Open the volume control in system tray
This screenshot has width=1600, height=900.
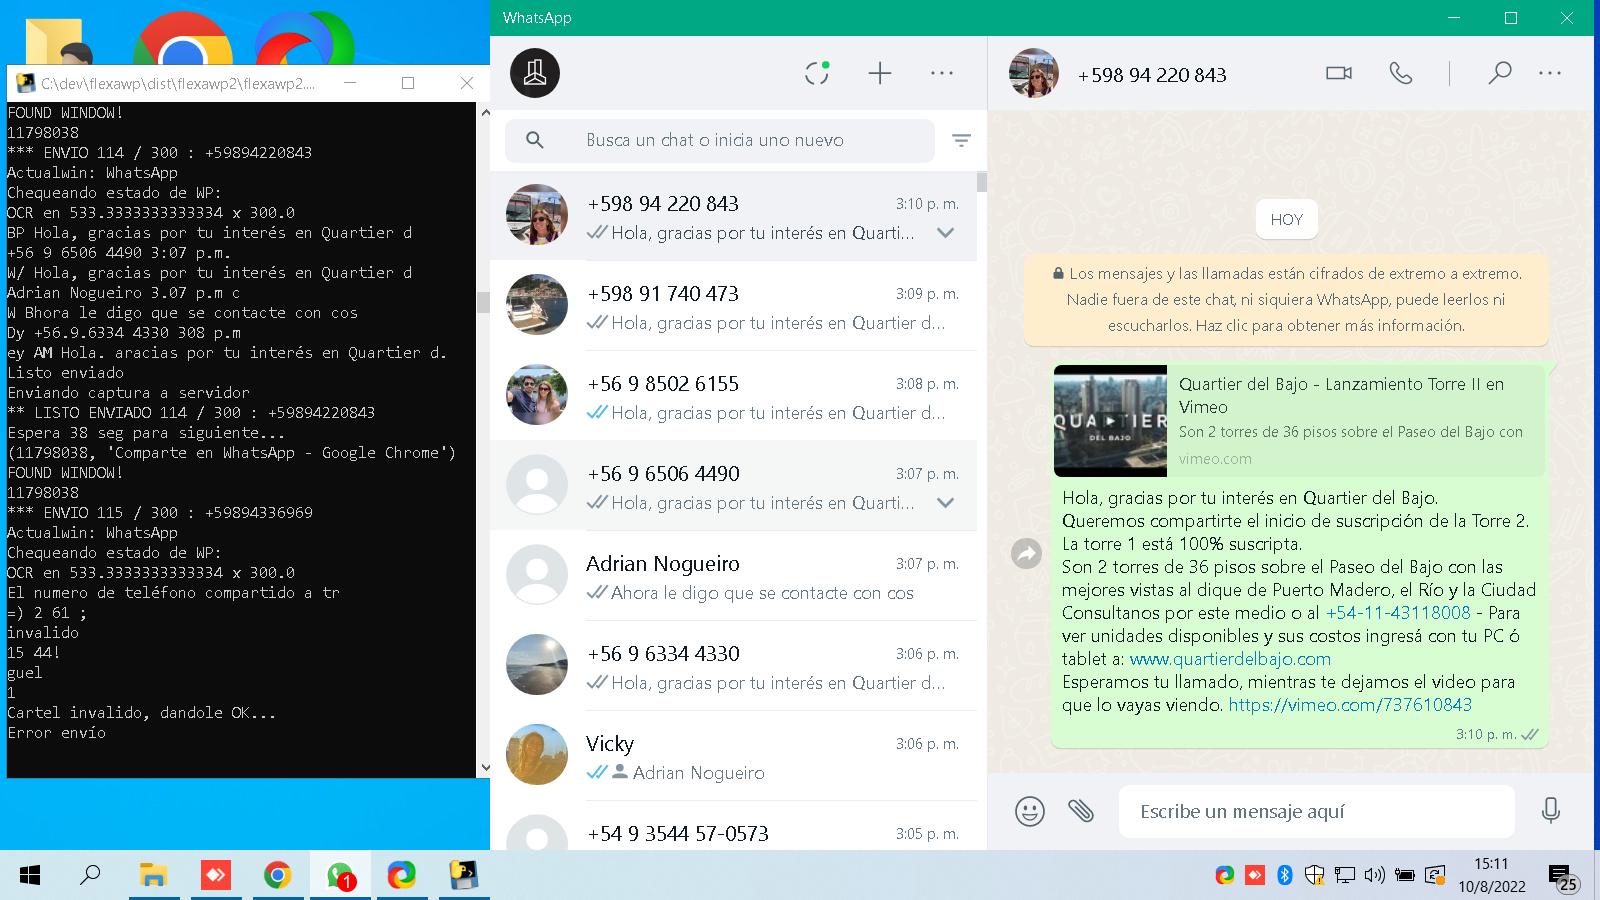(1375, 876)
